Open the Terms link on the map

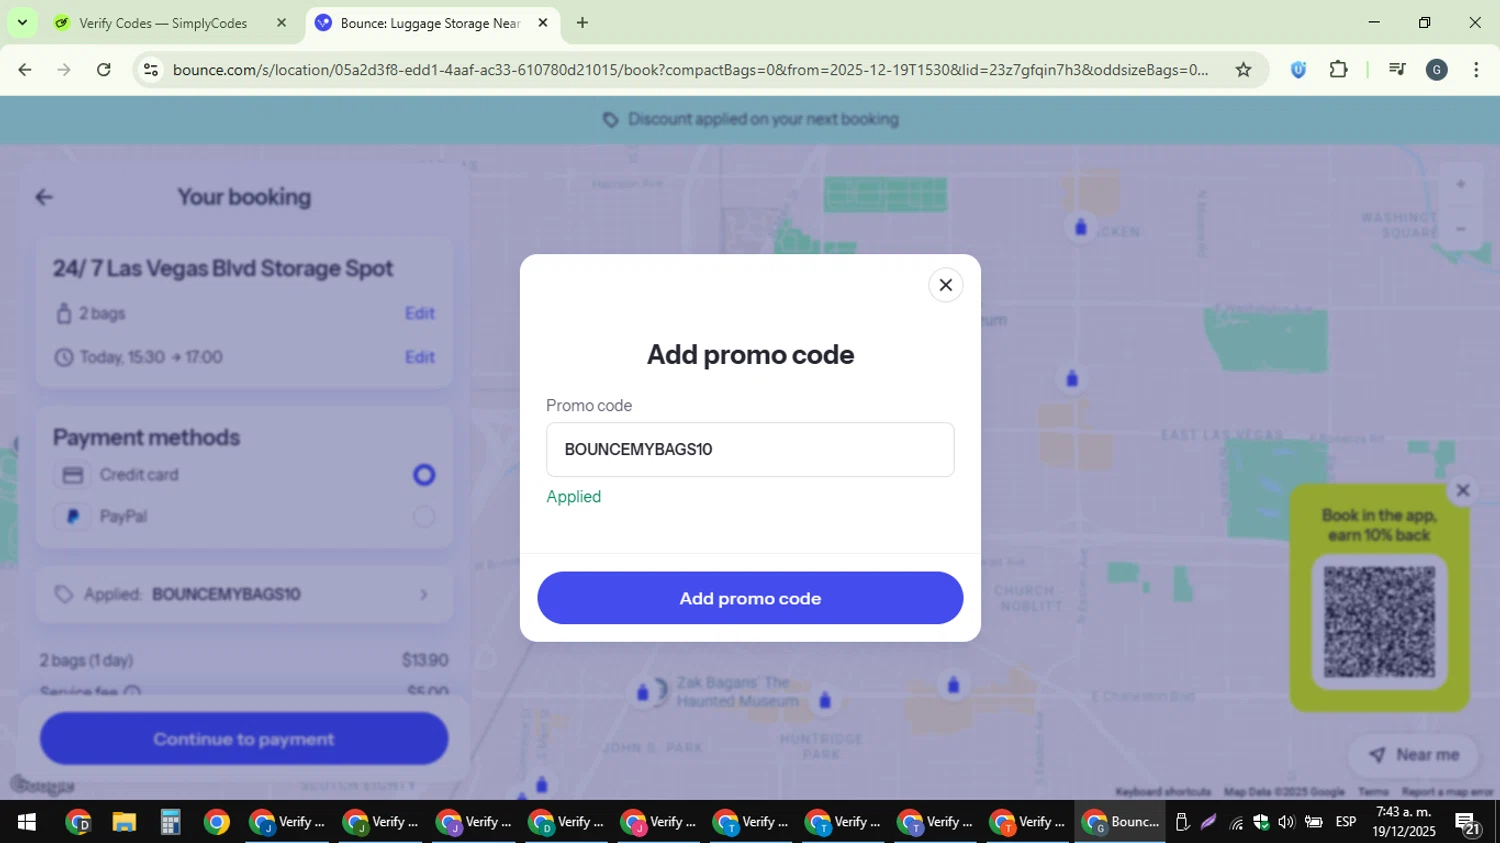pos(1373,792)
